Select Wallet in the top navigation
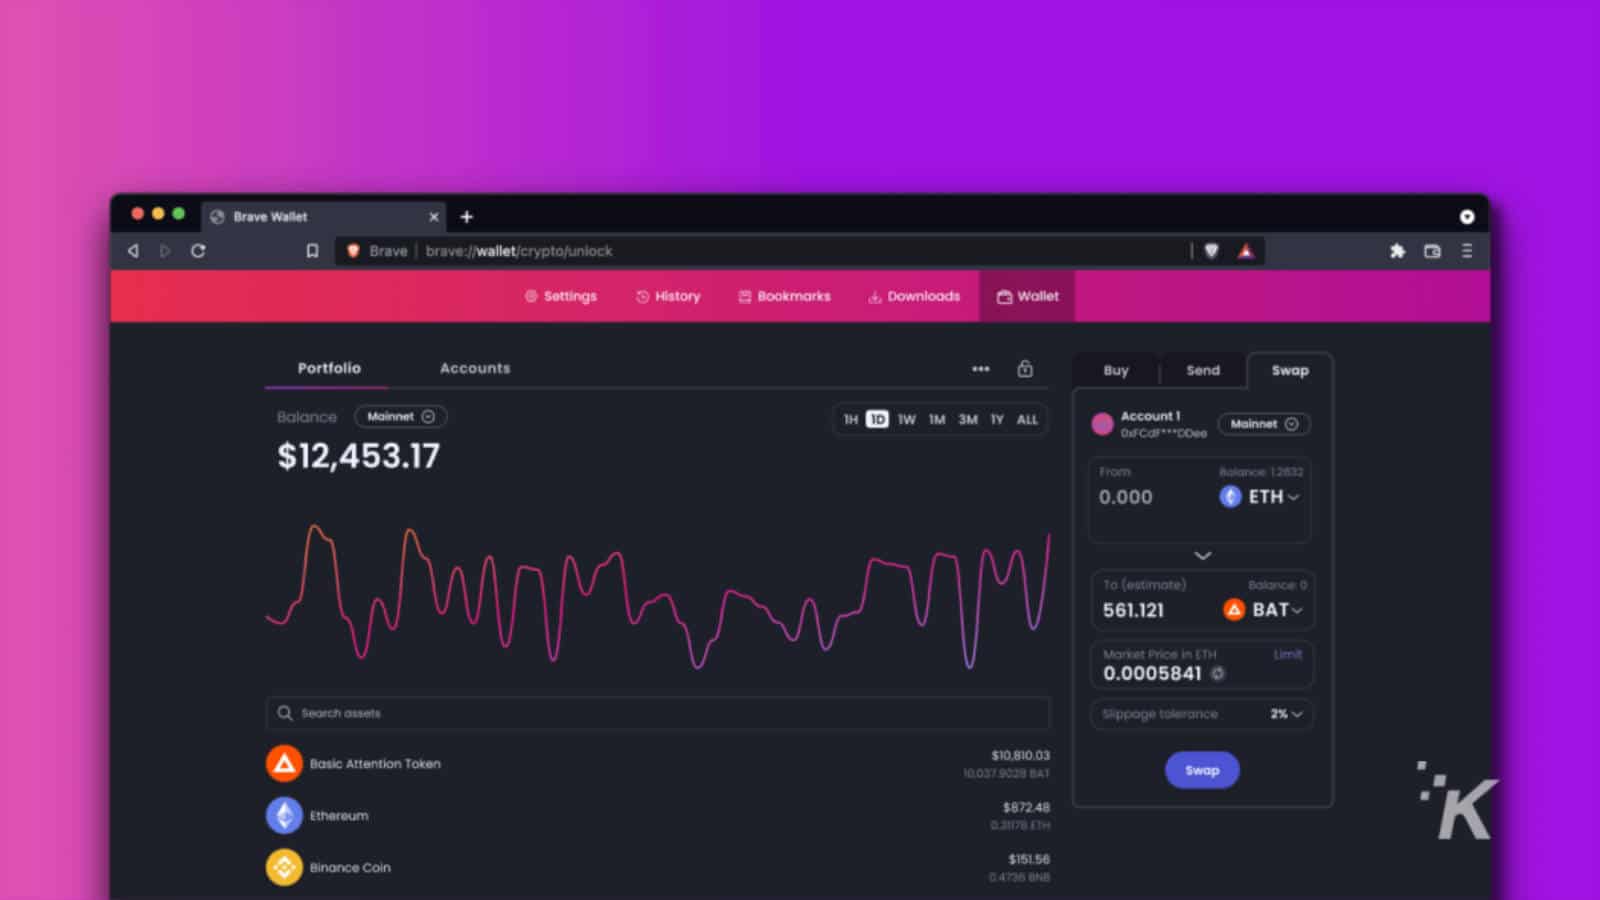The height and width of the screenshot is (900, 1600). (x=1027, y=296)
